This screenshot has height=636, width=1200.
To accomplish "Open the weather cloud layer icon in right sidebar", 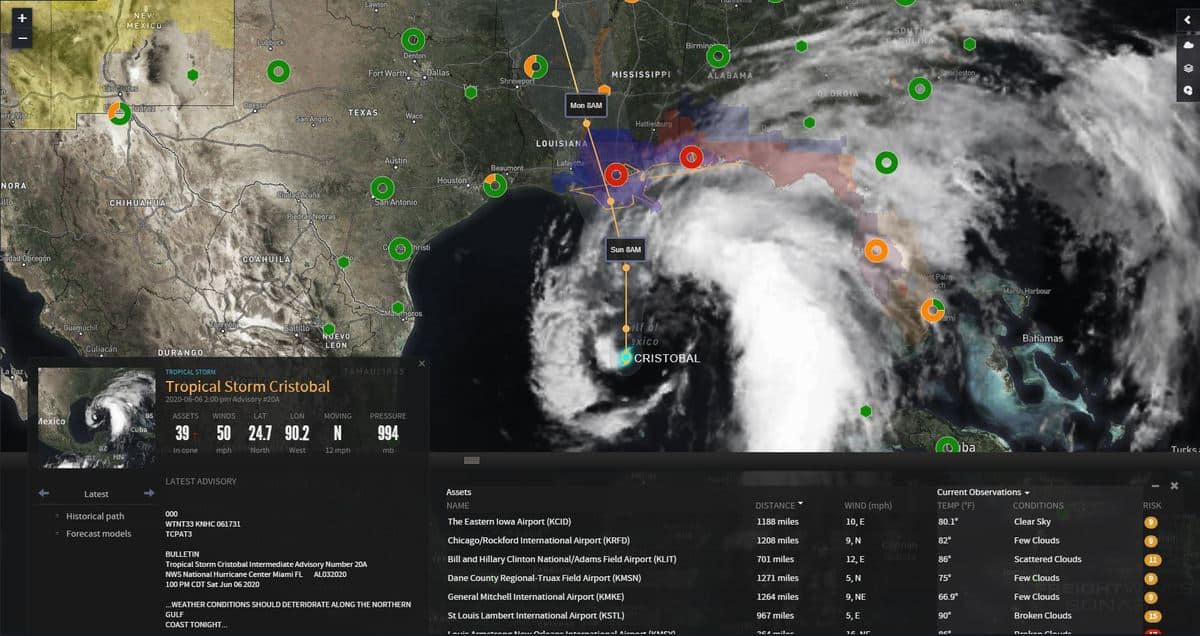I will 1187,46.
